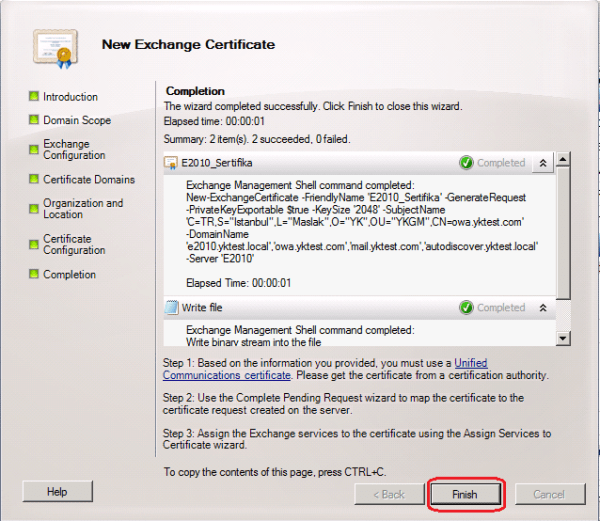This screenshot has height=521, width=600.
Task: Select the Completion wizard step
Action: point(69,274)
